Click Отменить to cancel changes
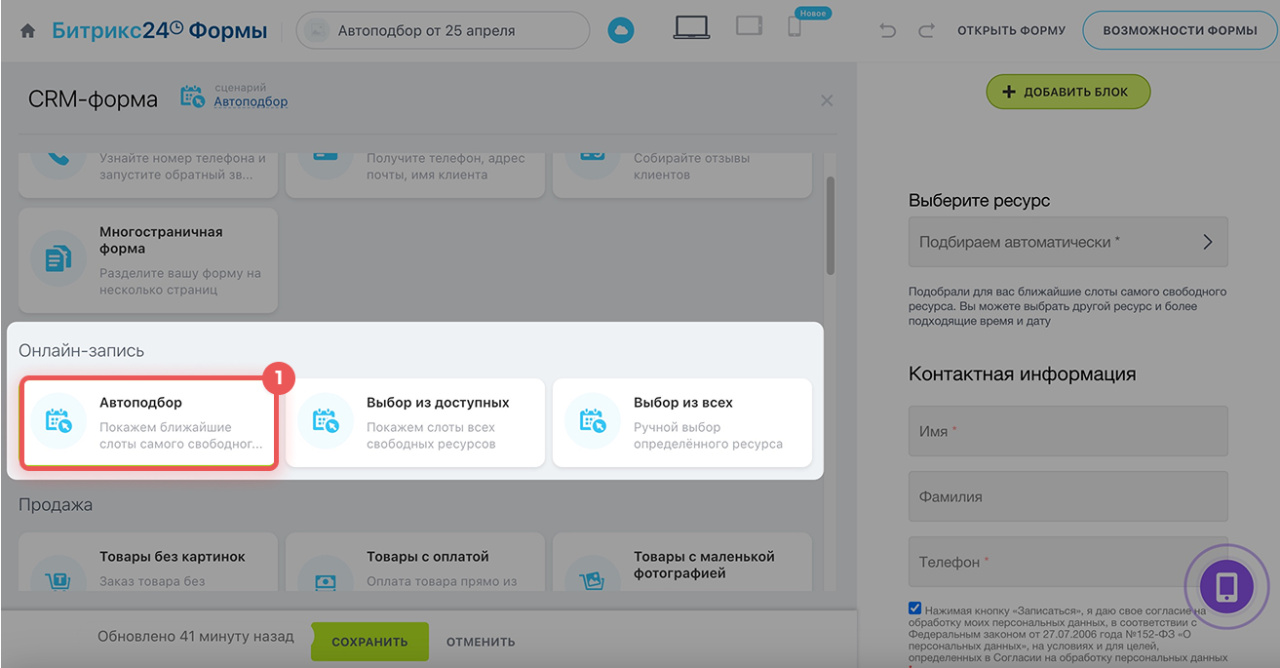 [480, 642]
